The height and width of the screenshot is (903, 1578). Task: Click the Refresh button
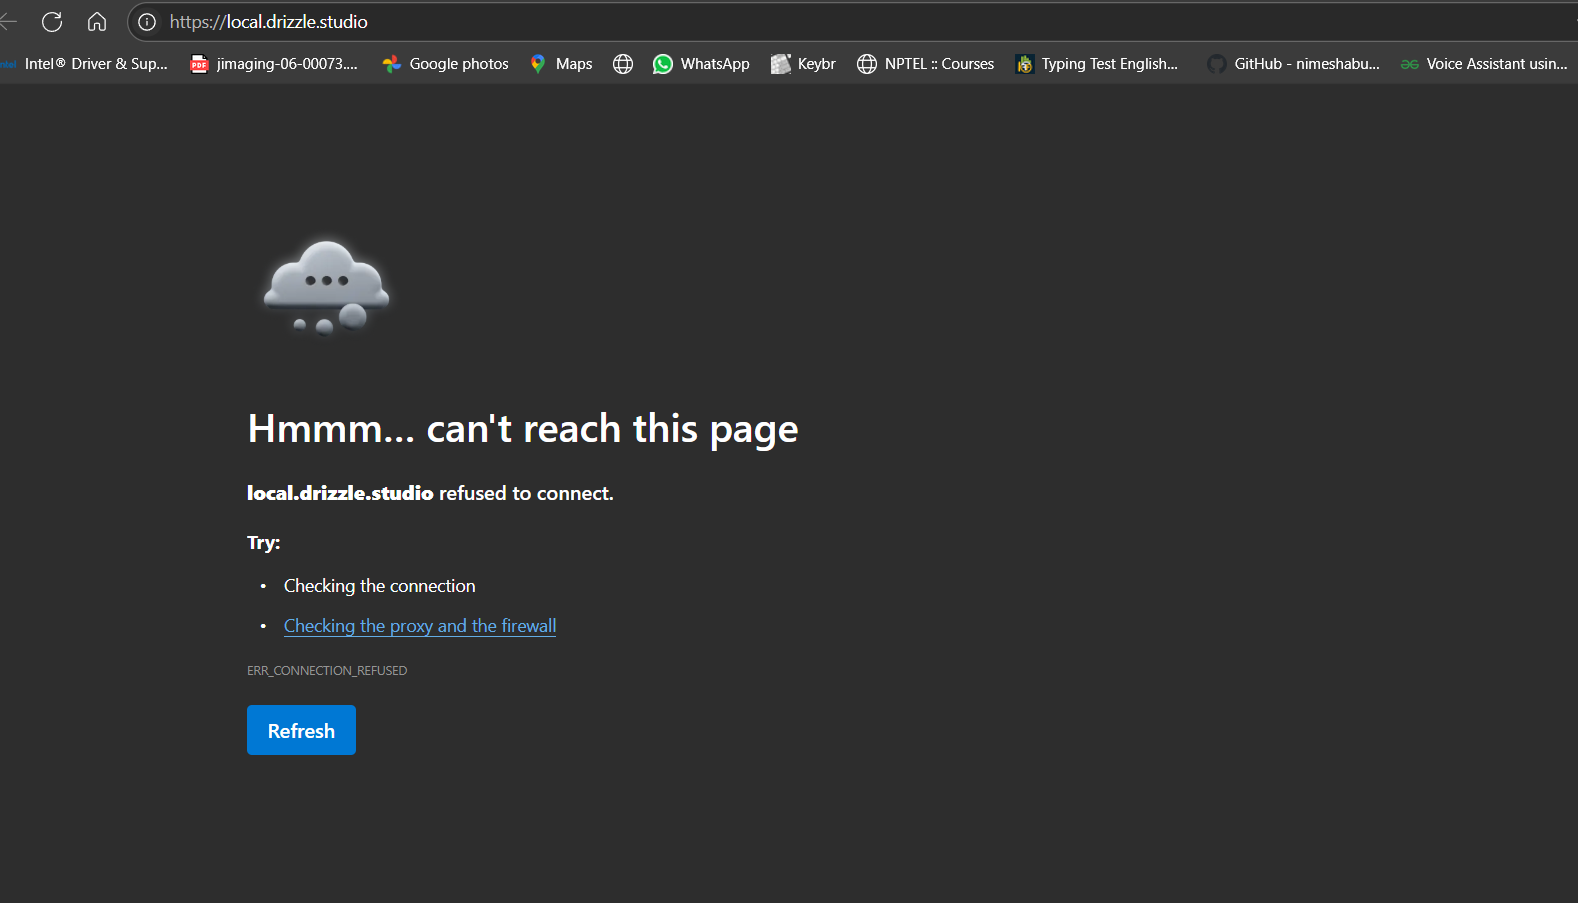[x=301, y=730]
